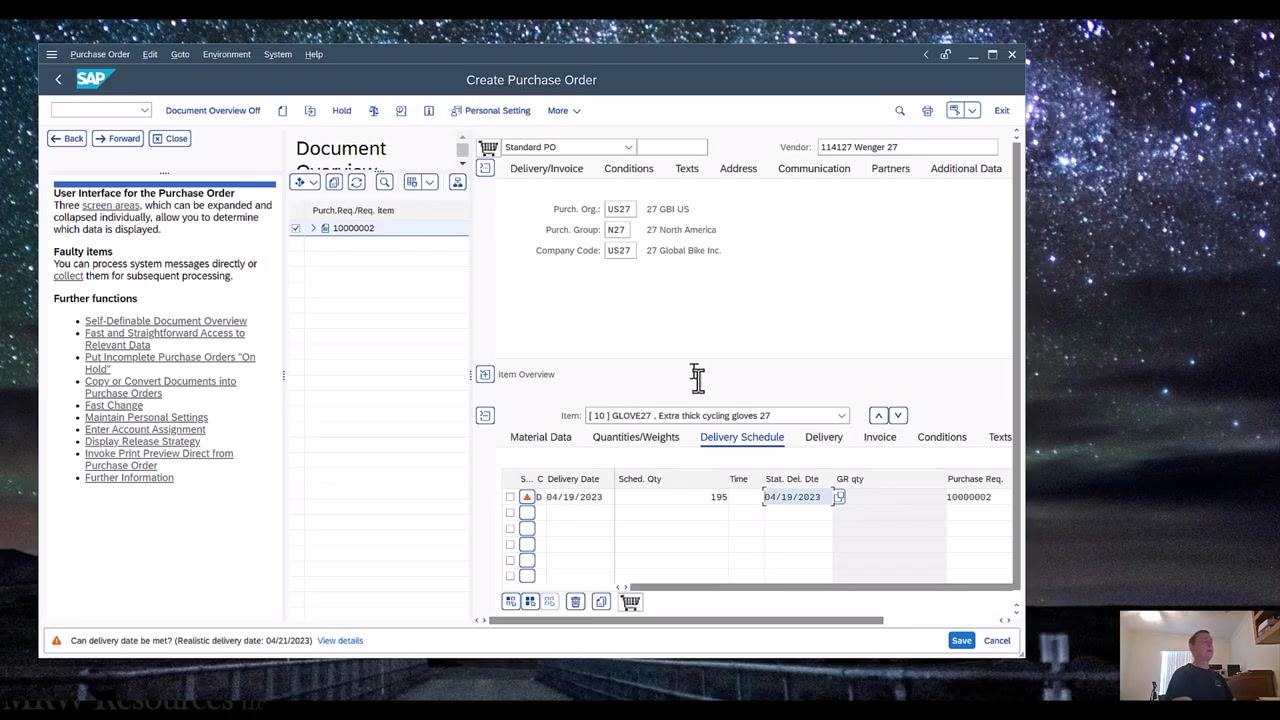Click the shopping cart icon below schedule table
Screen dimensions: 1280x720
(x=630, y=601)
